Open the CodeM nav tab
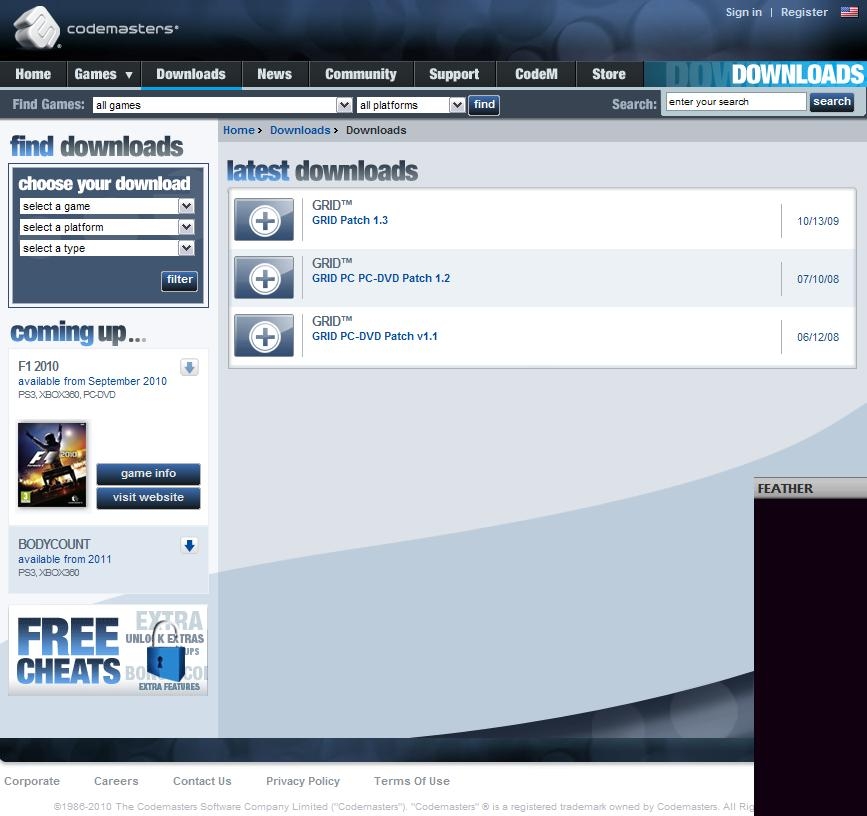This screenshot has height=816, width=867. 536,74
